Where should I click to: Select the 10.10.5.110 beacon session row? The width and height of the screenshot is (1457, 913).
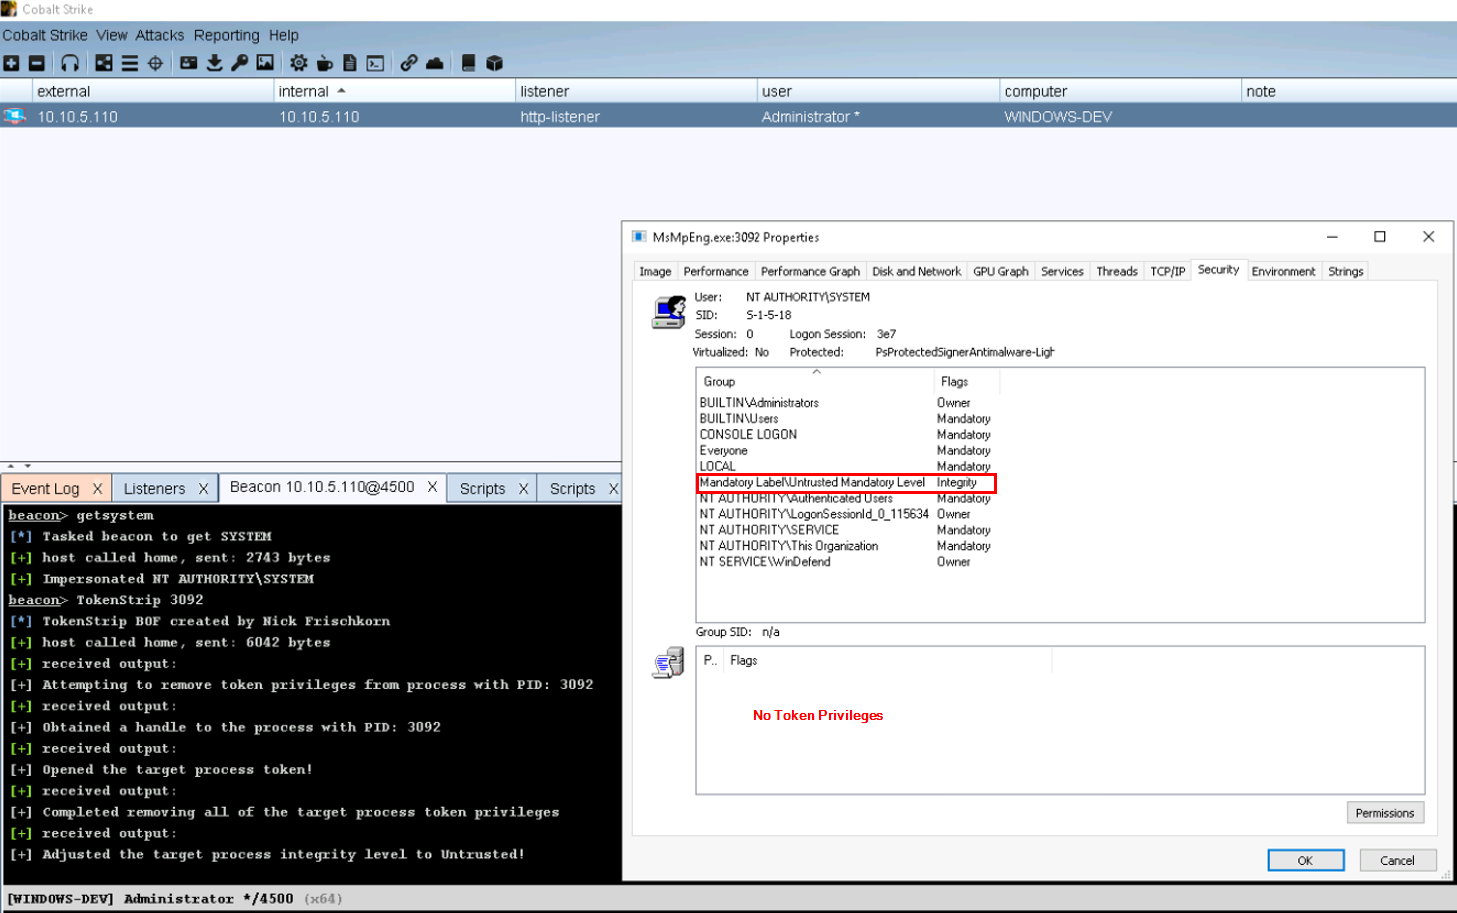[x=728, y=116]
